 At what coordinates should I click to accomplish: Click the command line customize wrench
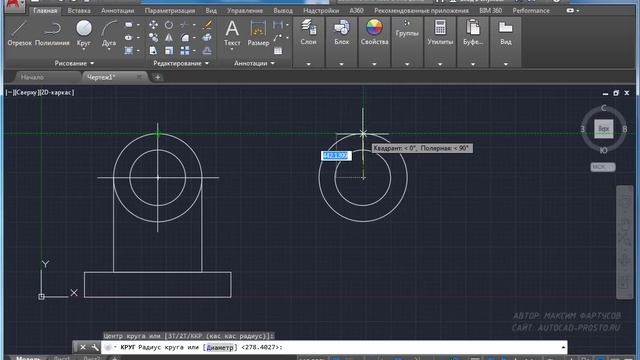[95, 347]
